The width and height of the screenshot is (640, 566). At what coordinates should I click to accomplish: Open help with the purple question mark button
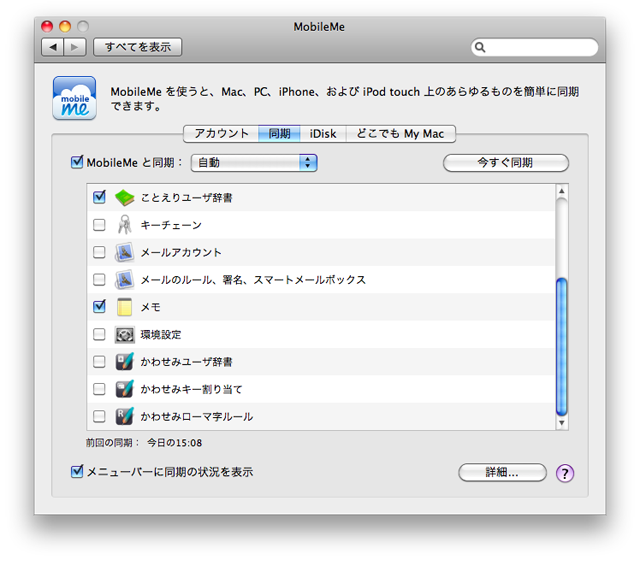(x=565, y=473)
